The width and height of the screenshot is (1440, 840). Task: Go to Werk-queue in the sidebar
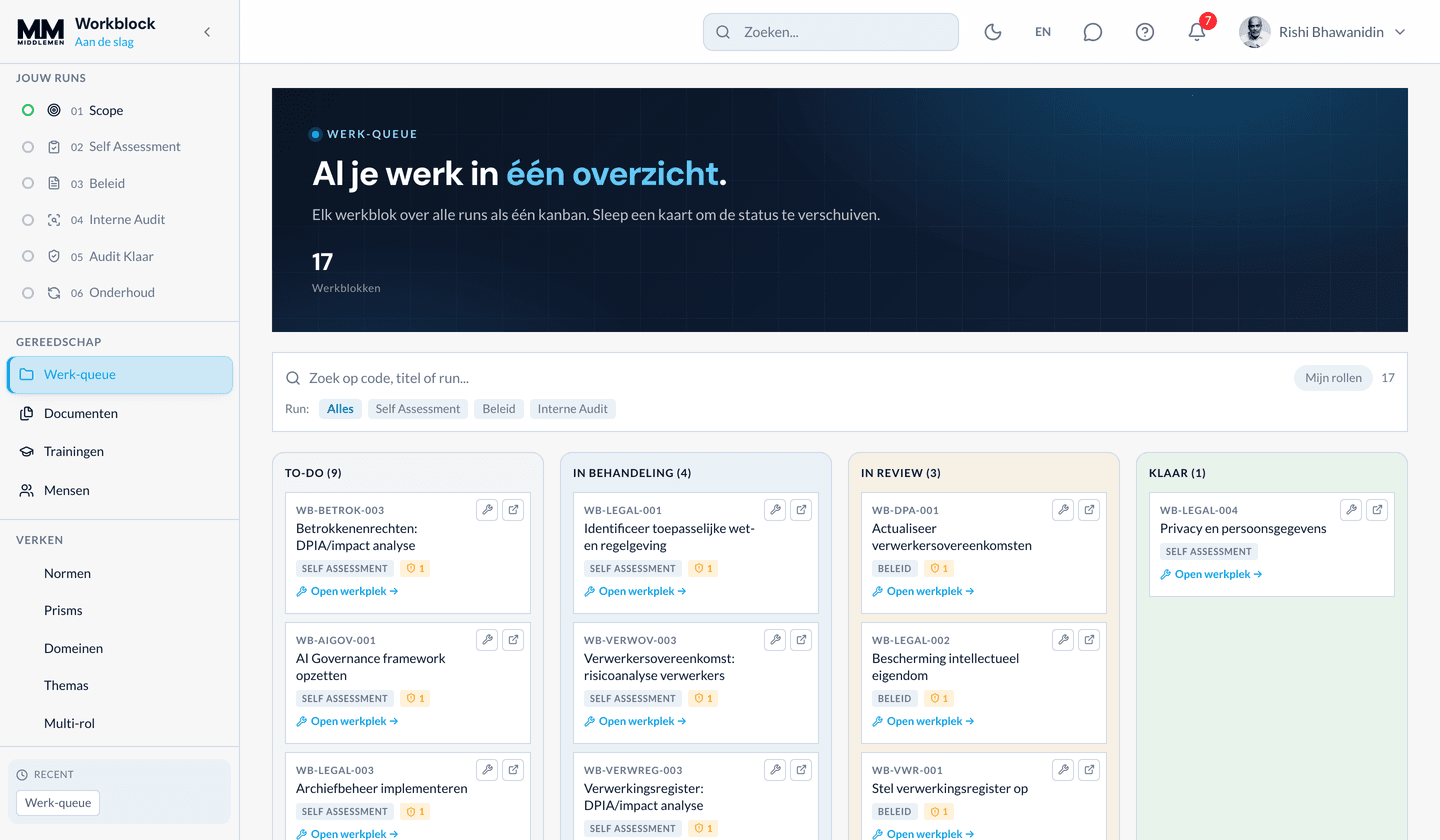pyautogui.click(x=120, y=375)
